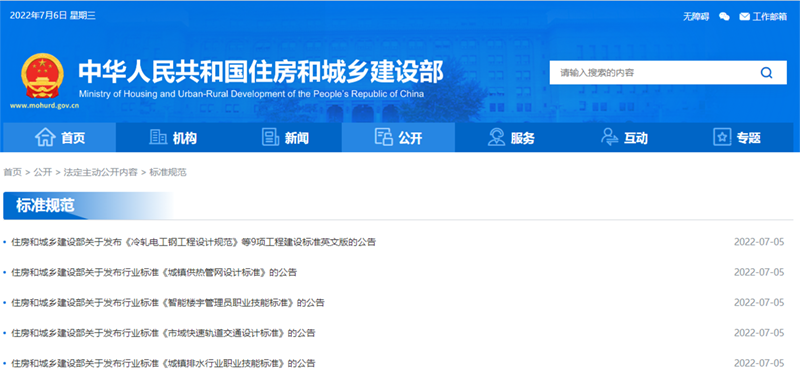Open the 互动 navigation tab
Screen dimensions: 800x385
coord(624,137)
